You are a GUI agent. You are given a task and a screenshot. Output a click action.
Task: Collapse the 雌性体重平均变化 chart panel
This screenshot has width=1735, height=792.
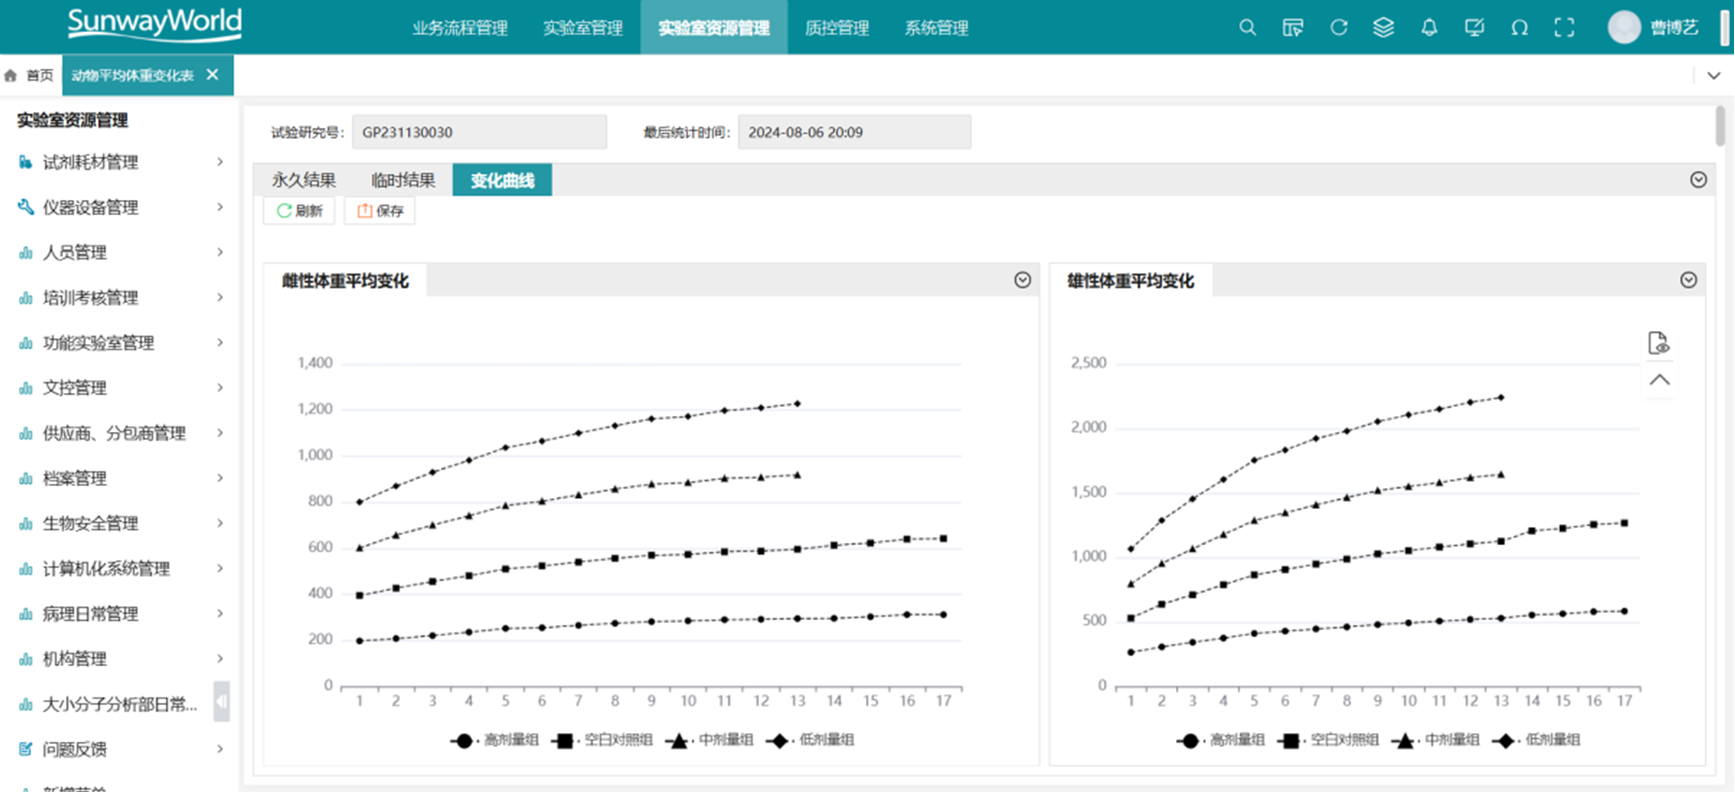(x=1022, y=280)
